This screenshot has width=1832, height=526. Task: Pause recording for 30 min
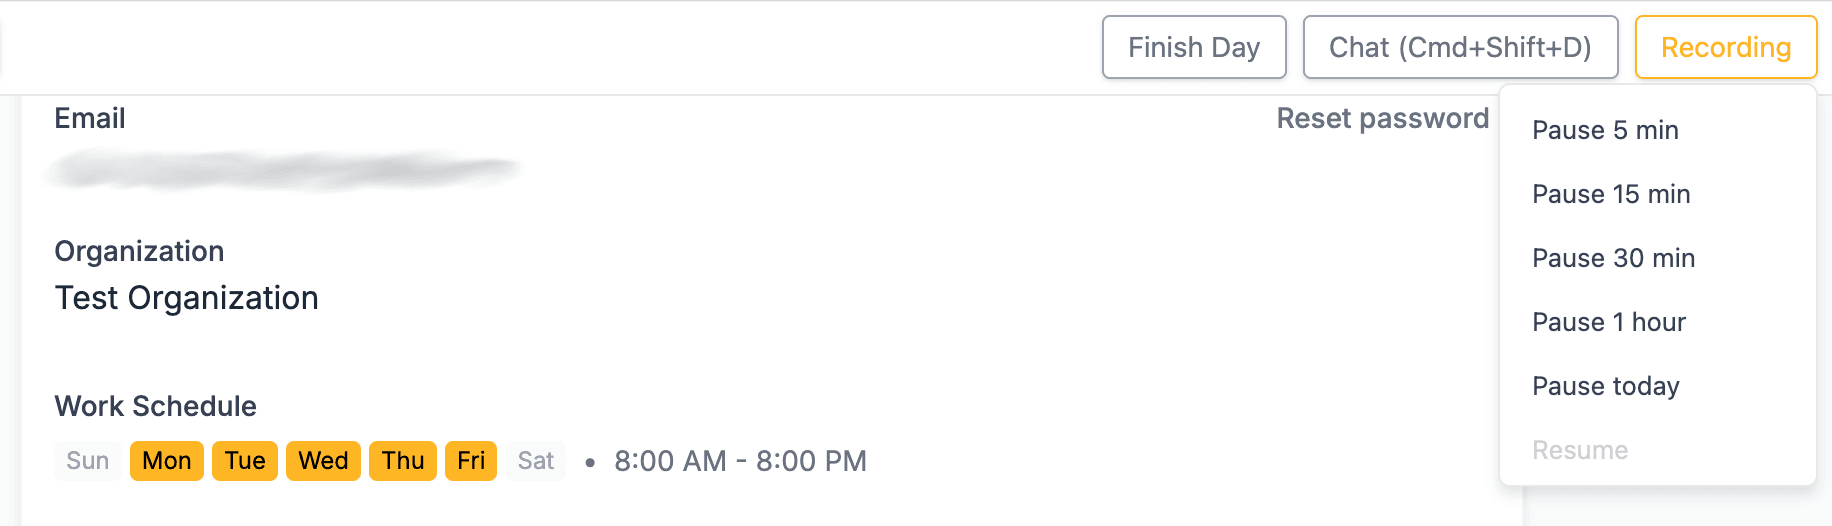pyautogui.click(x=1613, y=258)
